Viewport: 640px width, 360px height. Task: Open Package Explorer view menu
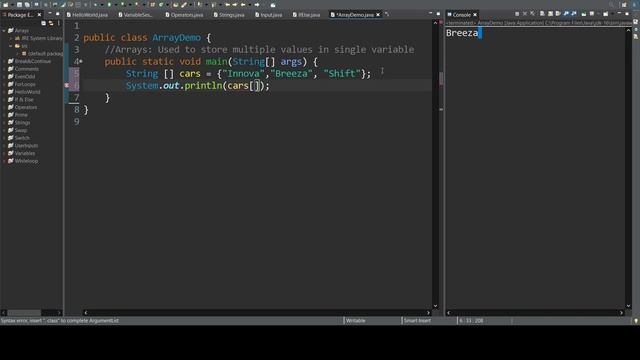click(x=59, y=23)
